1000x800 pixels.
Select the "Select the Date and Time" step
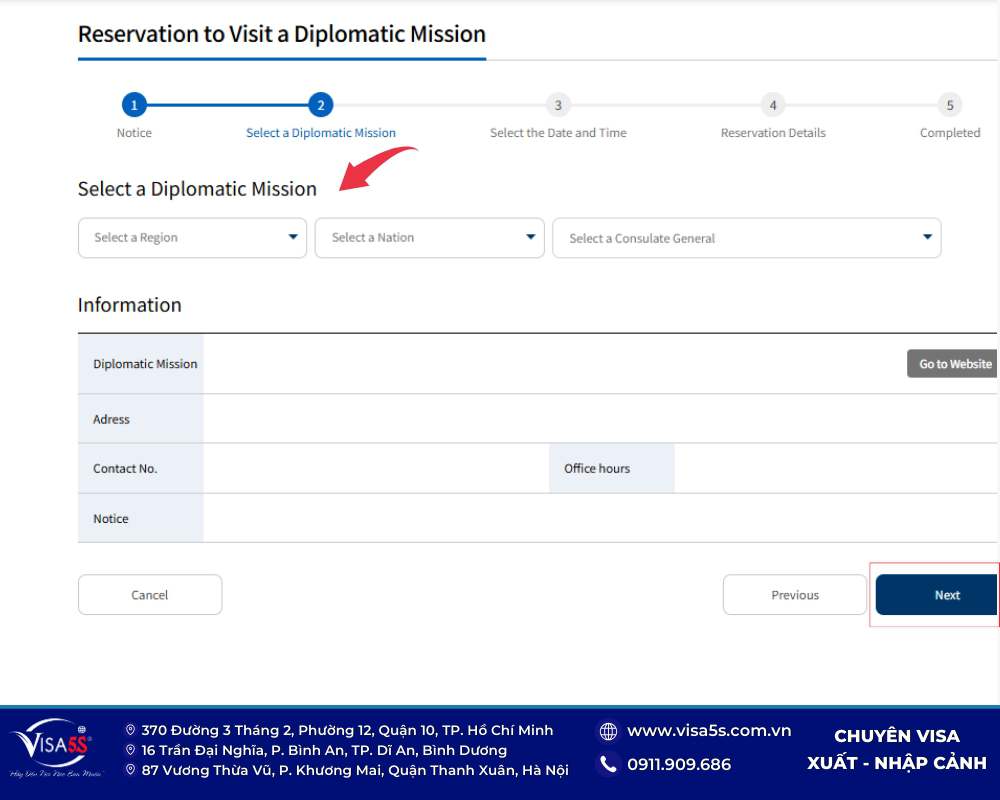click(x=558, y=132)
